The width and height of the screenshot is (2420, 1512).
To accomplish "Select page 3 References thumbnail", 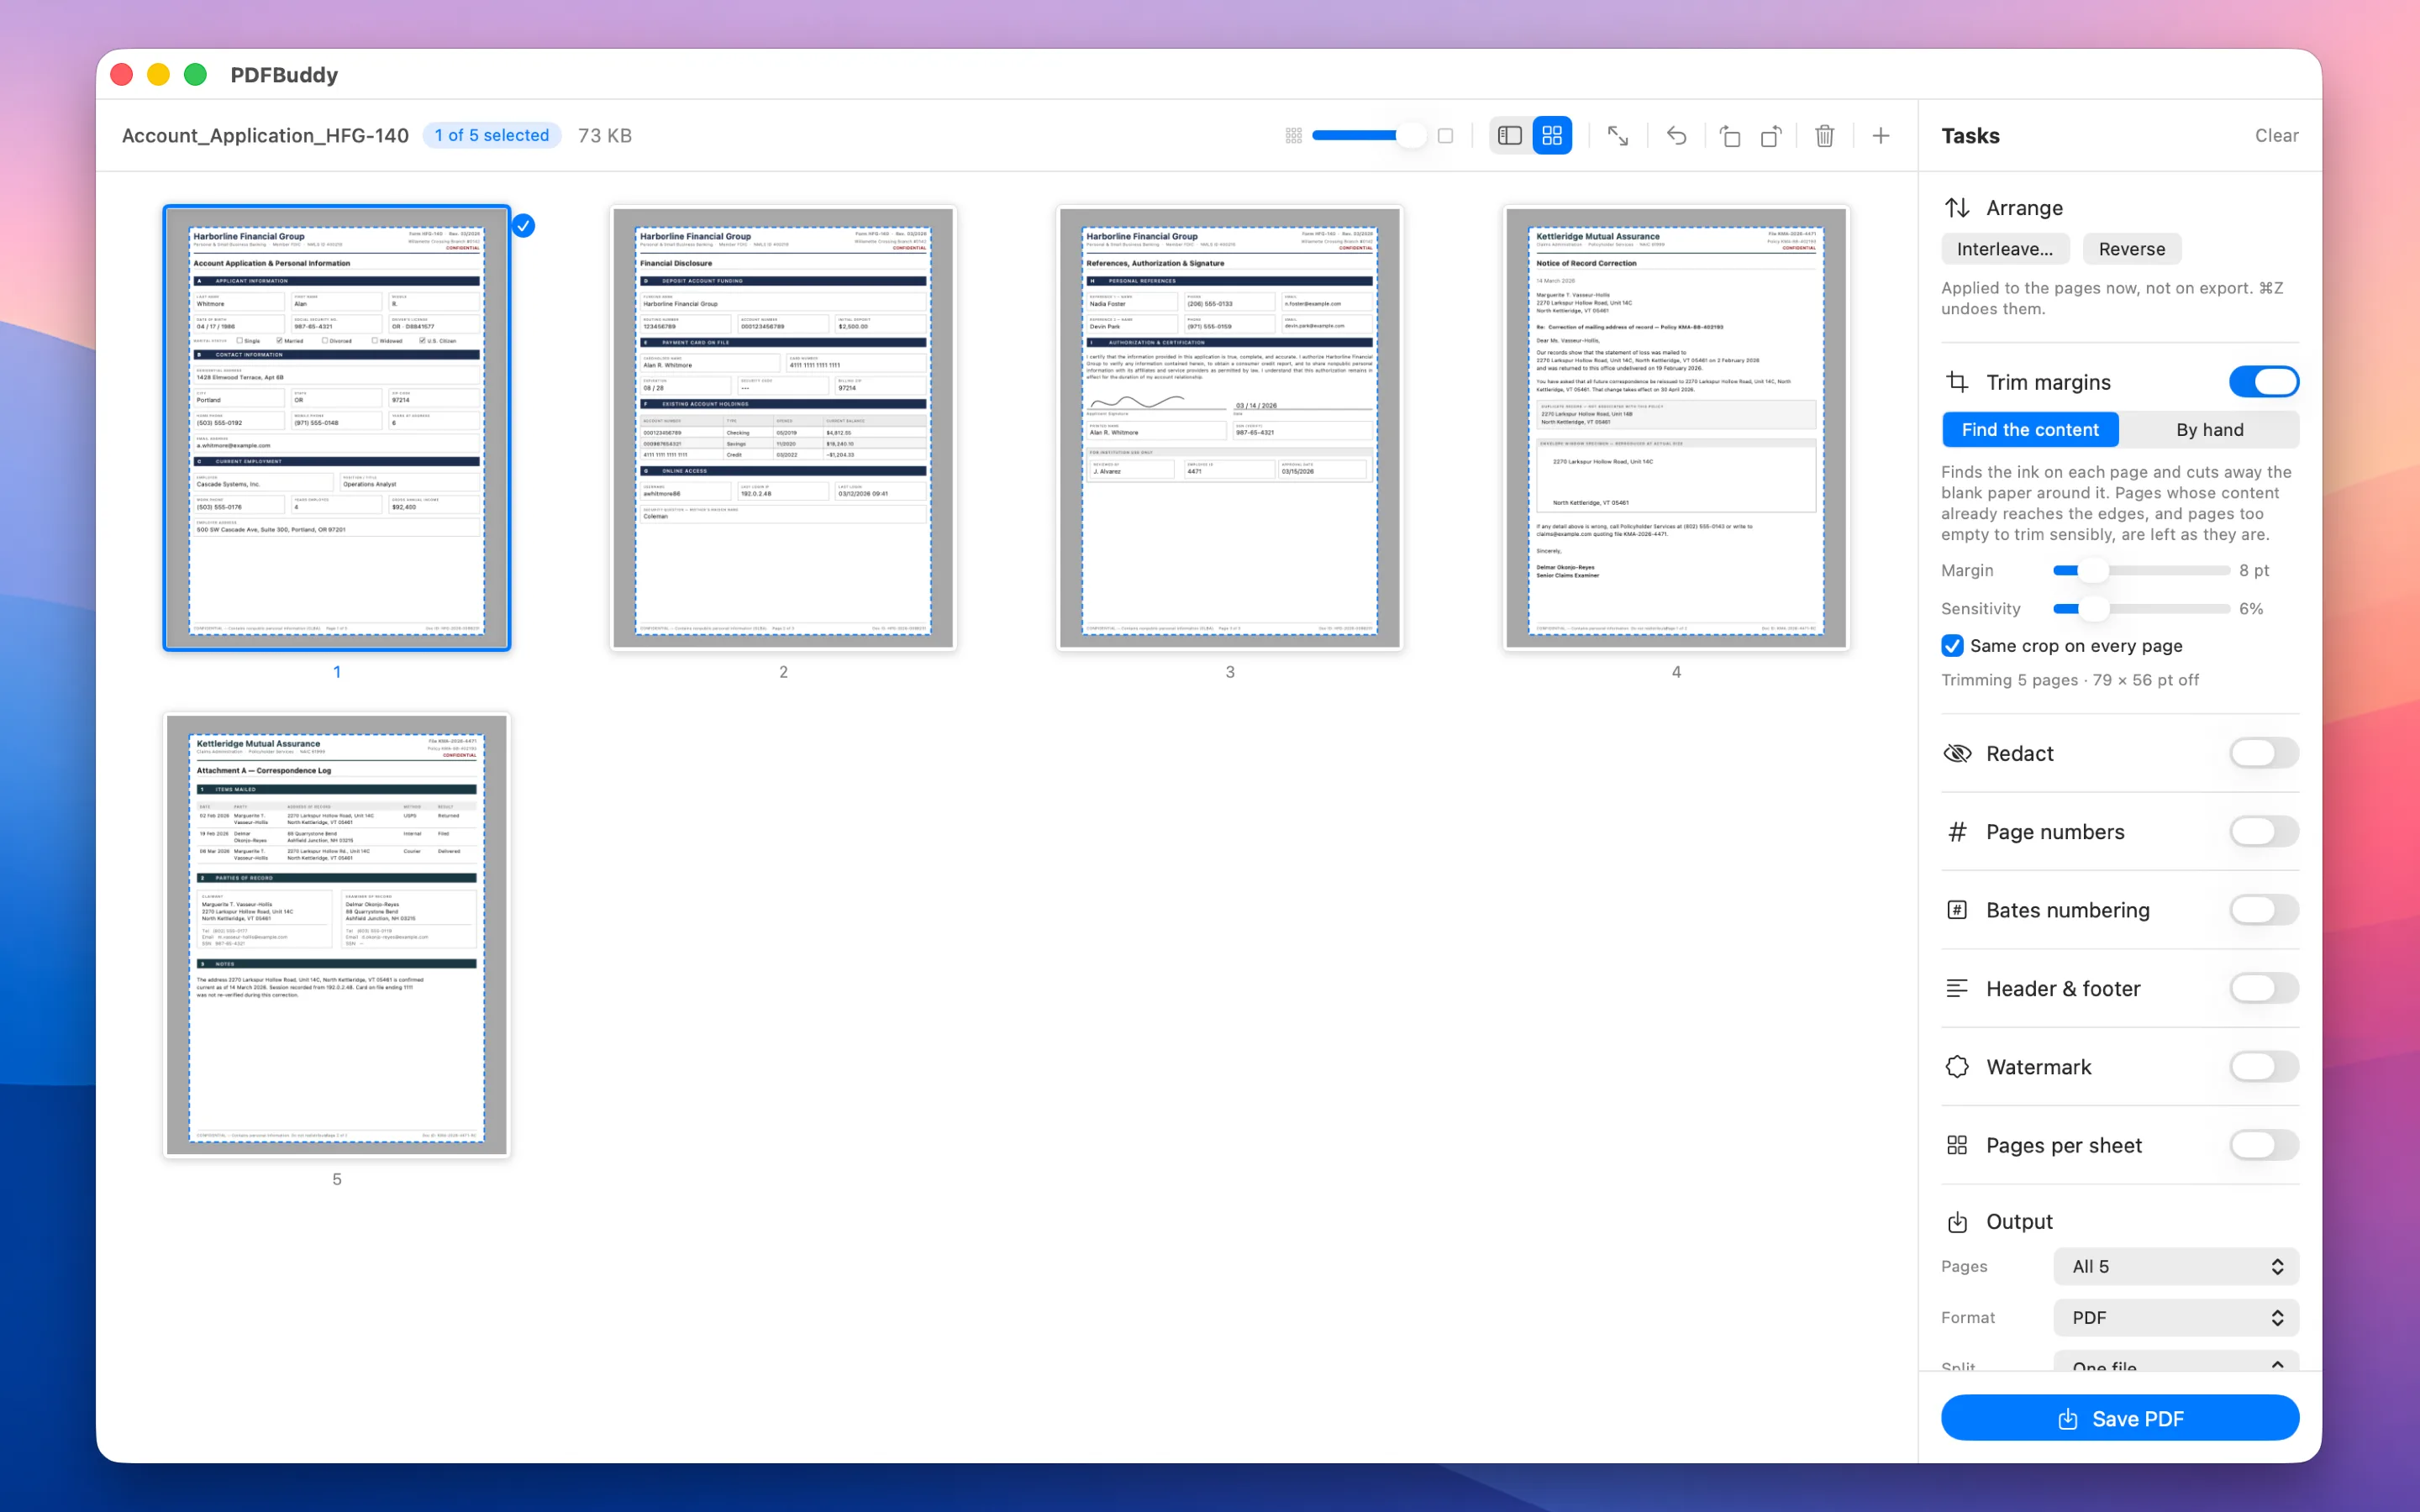I will pos(1230,429).
